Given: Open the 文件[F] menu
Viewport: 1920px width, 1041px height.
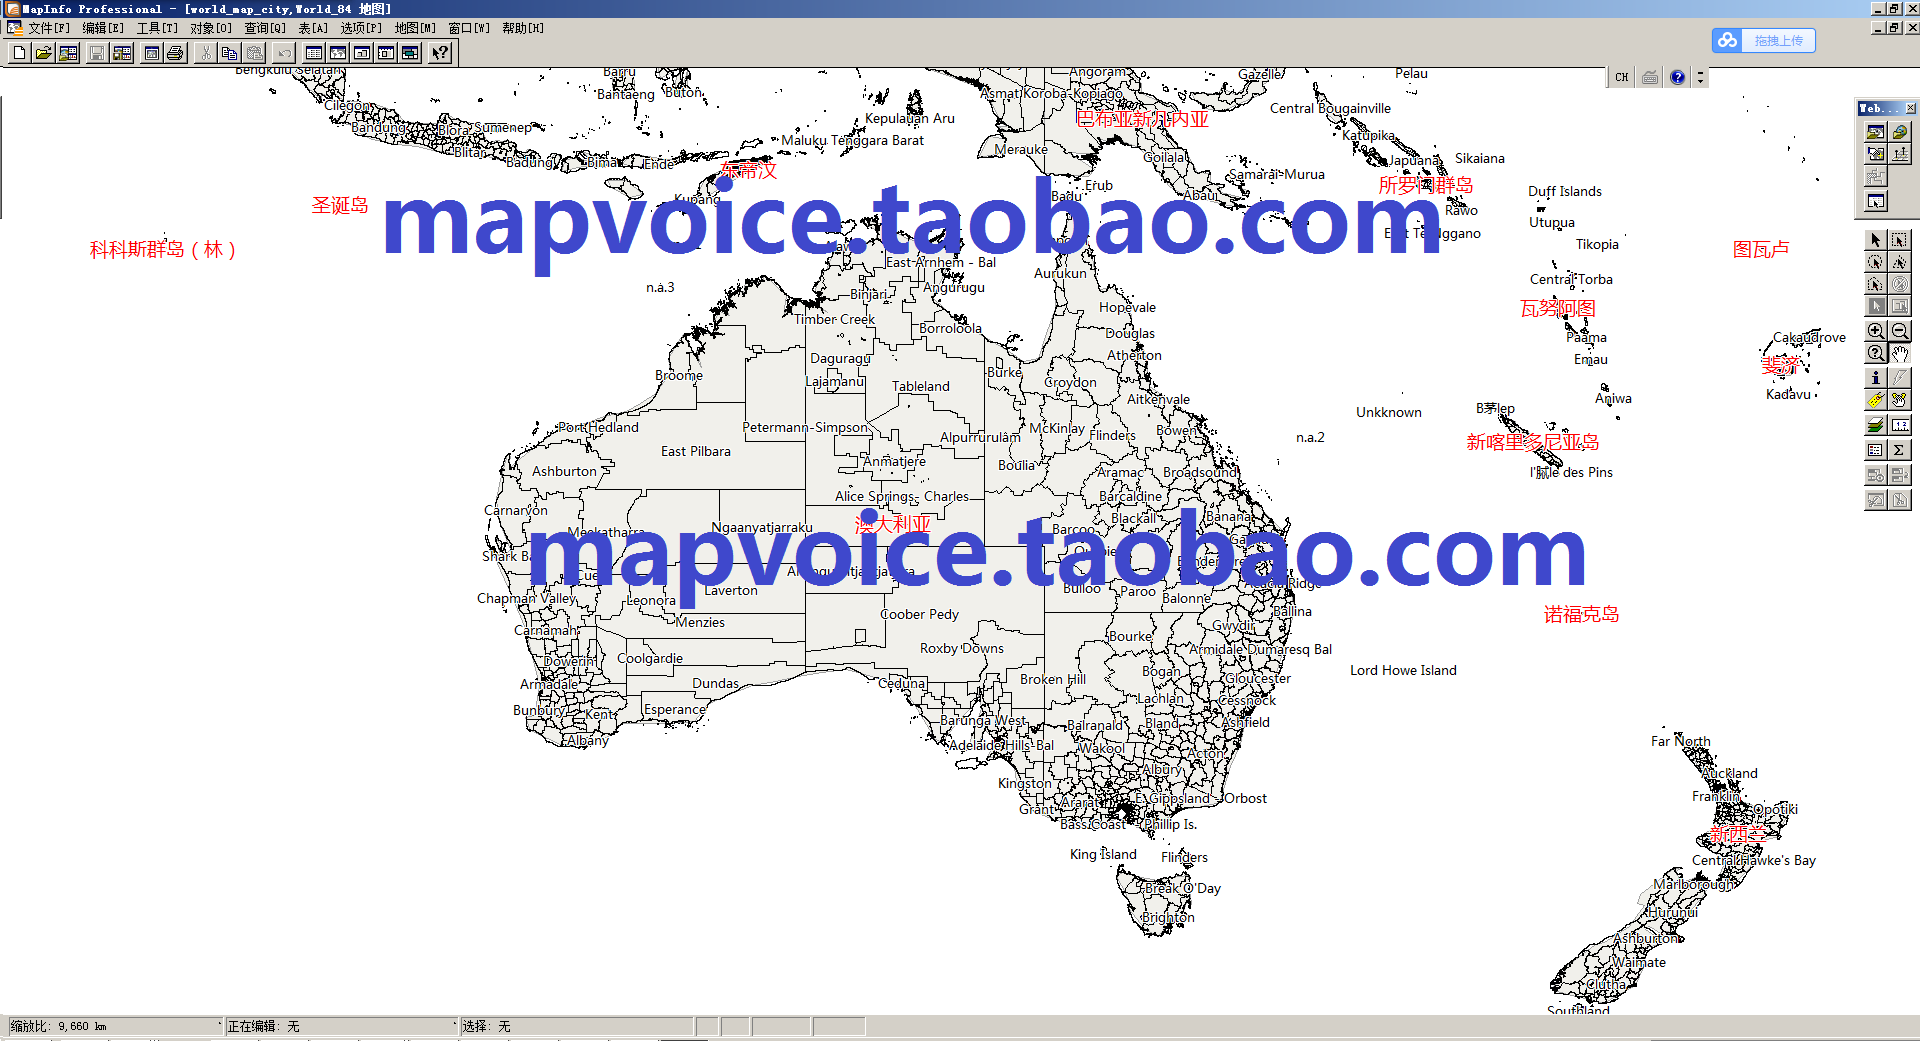Looking at the screenshot, I should click(49, 28).
